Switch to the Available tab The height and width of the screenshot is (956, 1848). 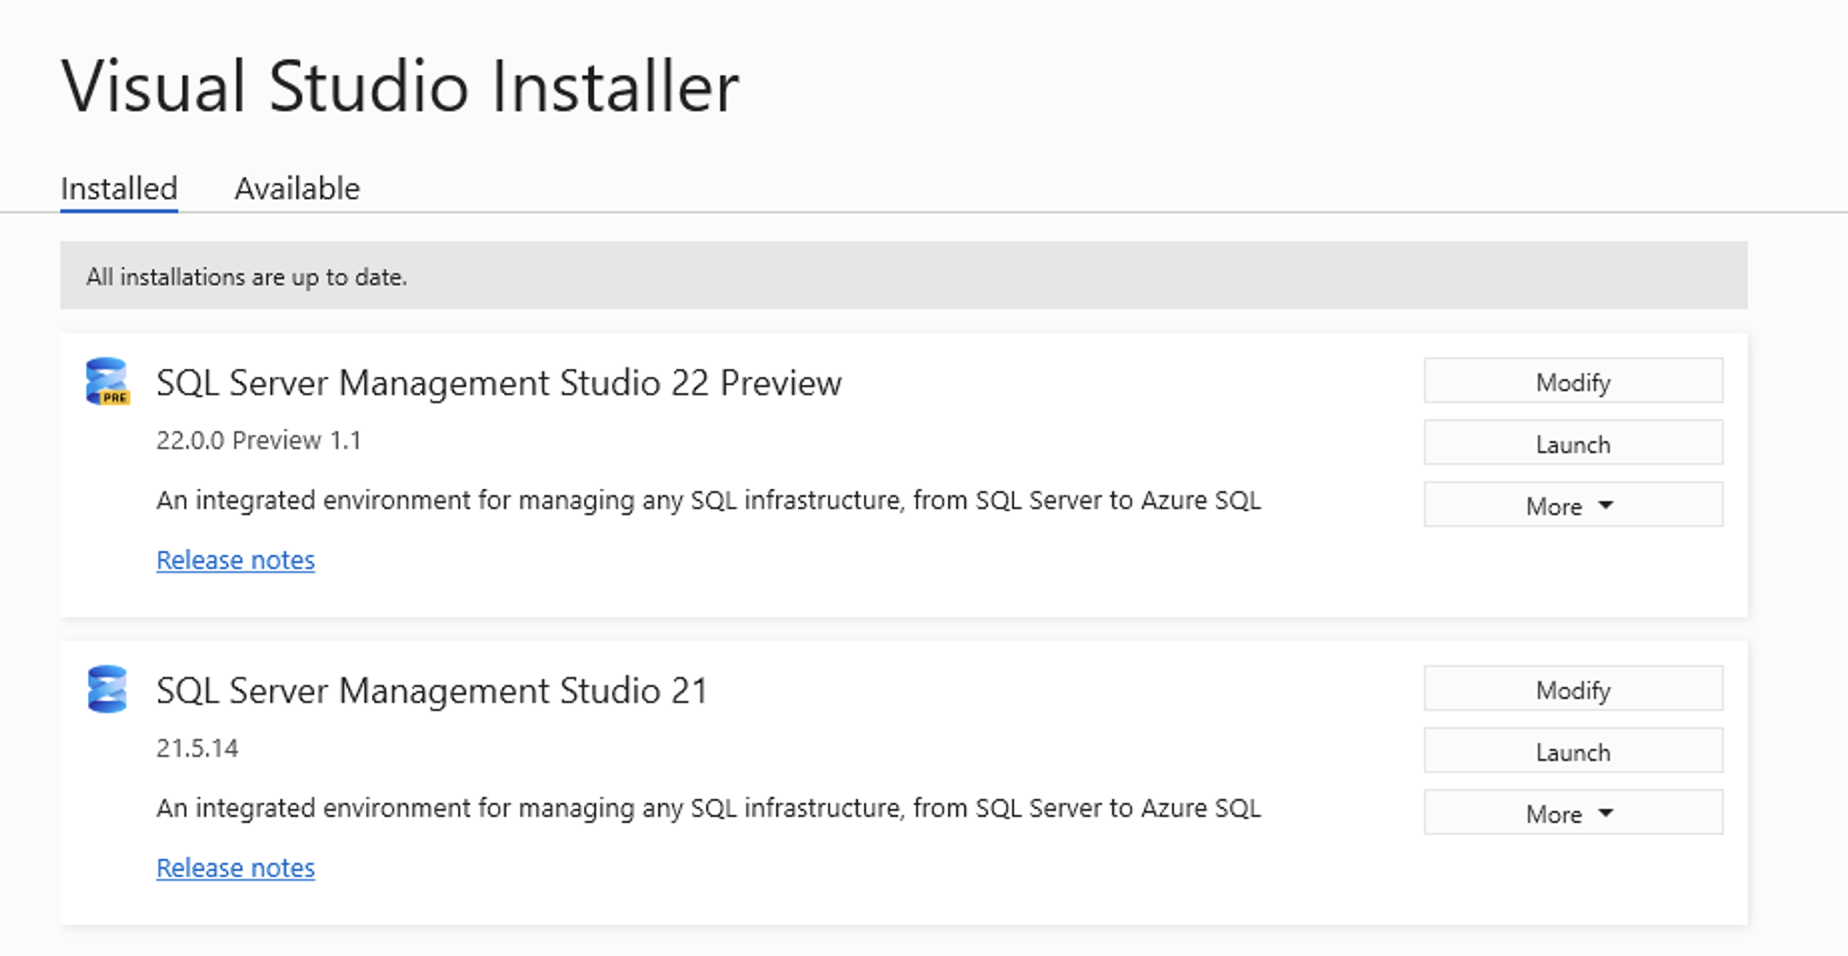pyautogui.click(x=296, y=188)
